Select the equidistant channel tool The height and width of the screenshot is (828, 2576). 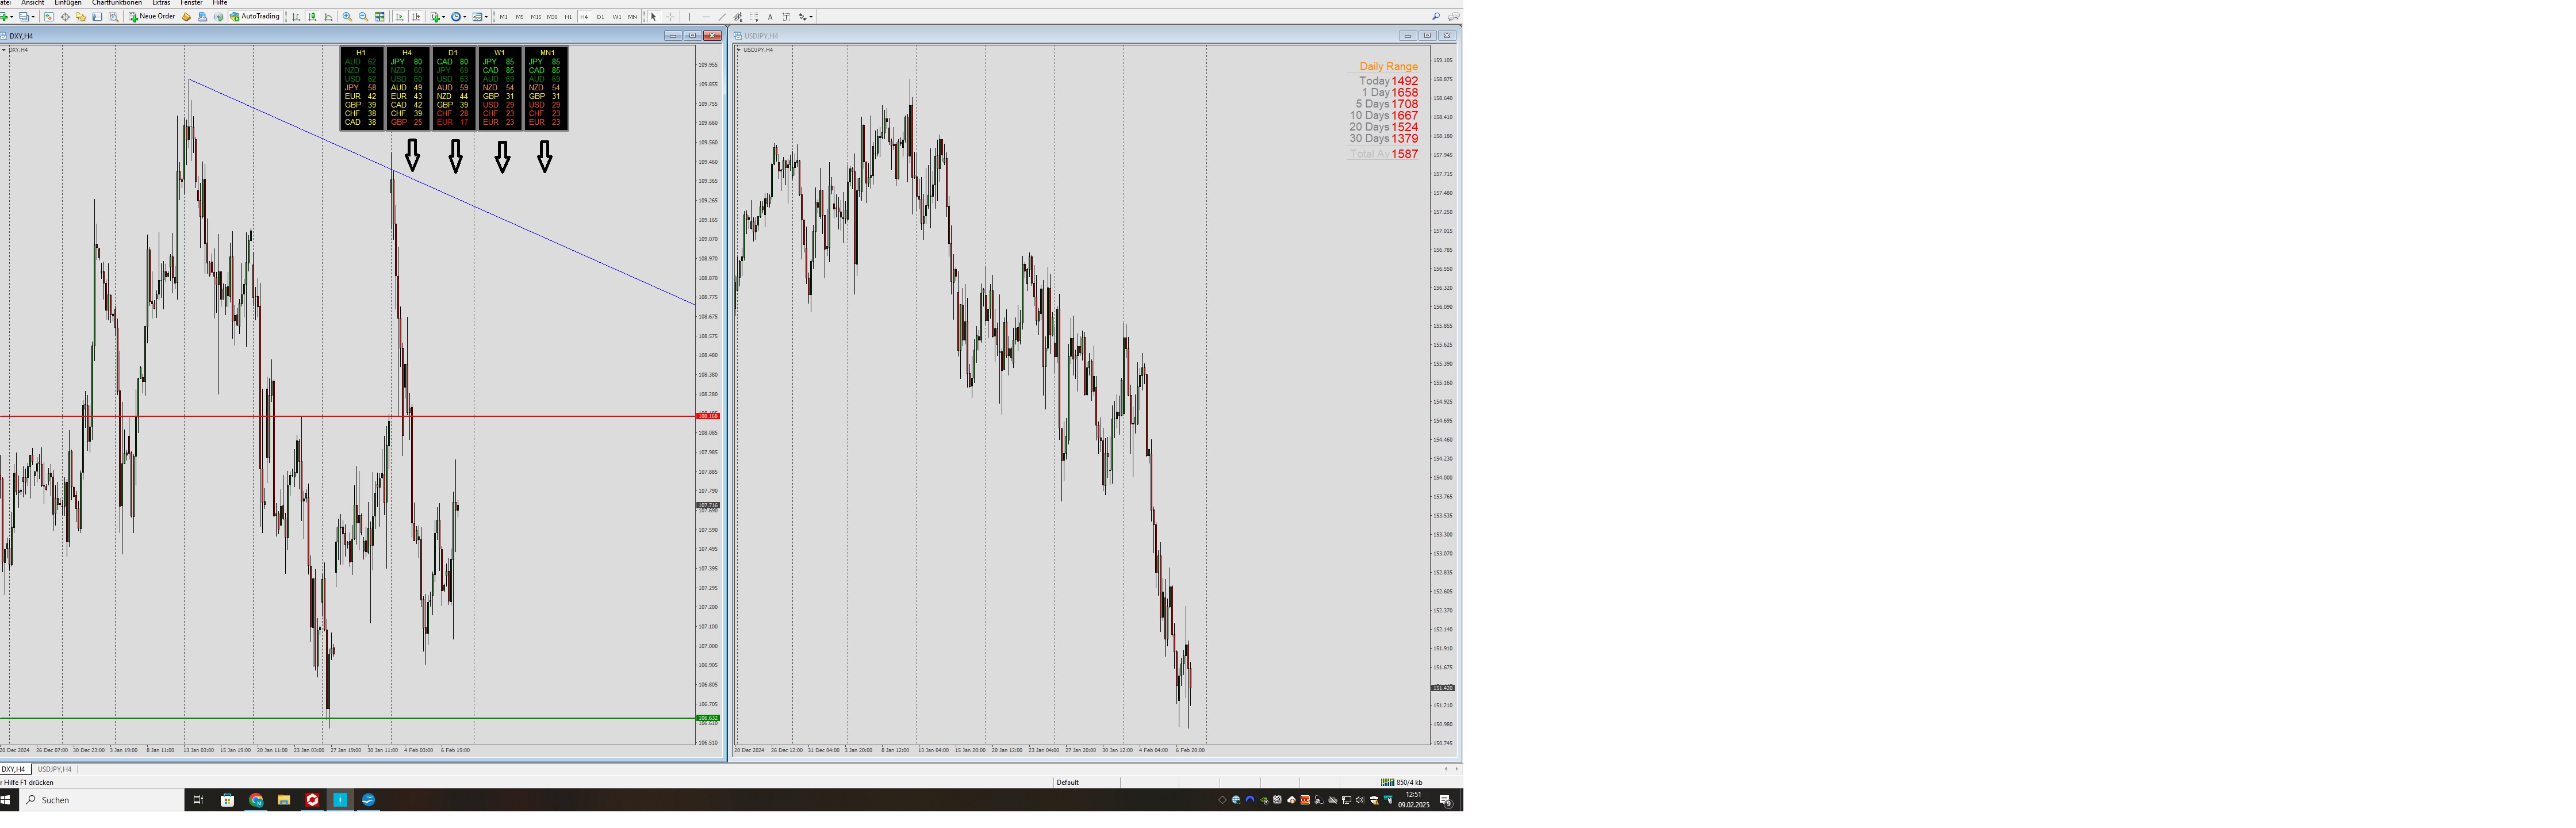coord(738,17)
